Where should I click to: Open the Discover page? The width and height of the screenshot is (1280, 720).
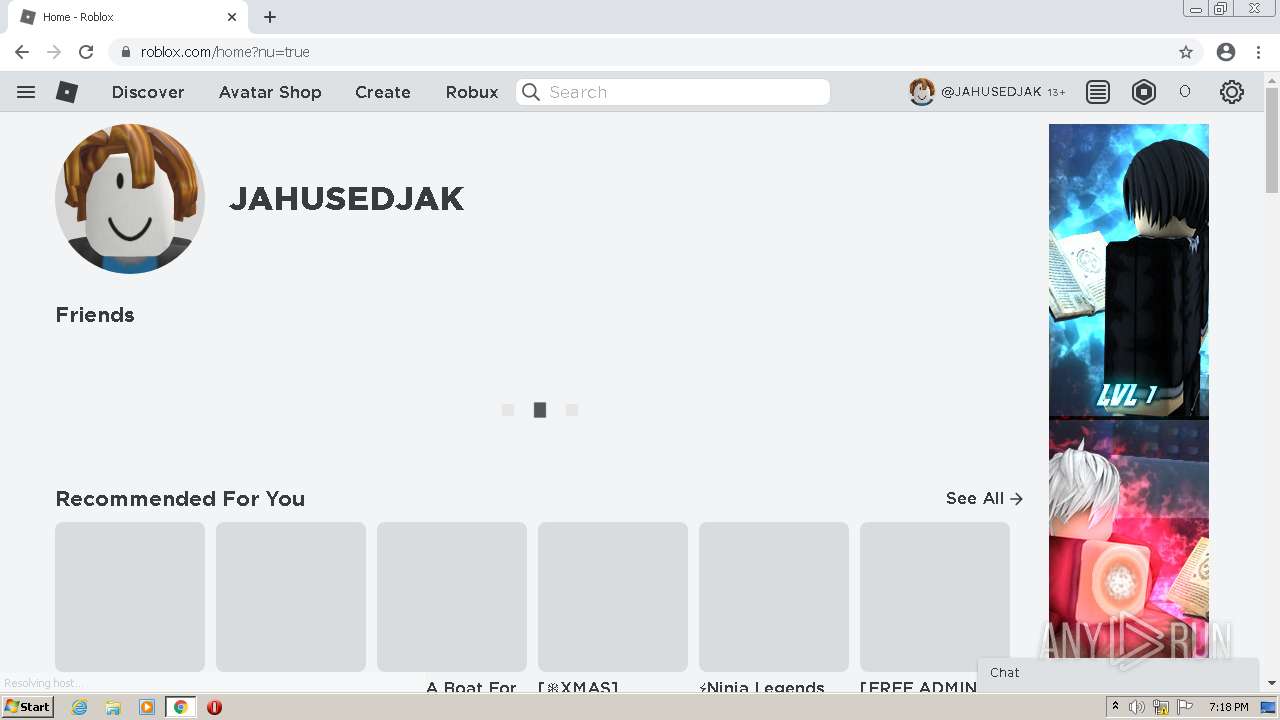click(148, 92)
